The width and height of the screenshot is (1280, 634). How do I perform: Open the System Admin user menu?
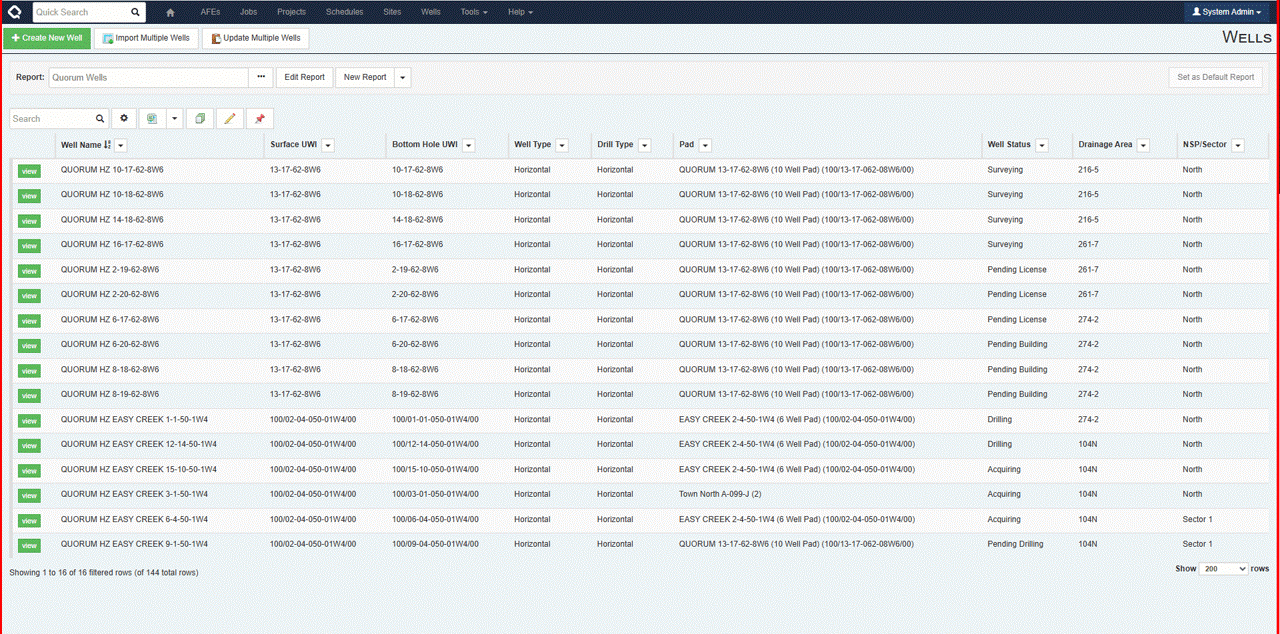coord(1227,12)
